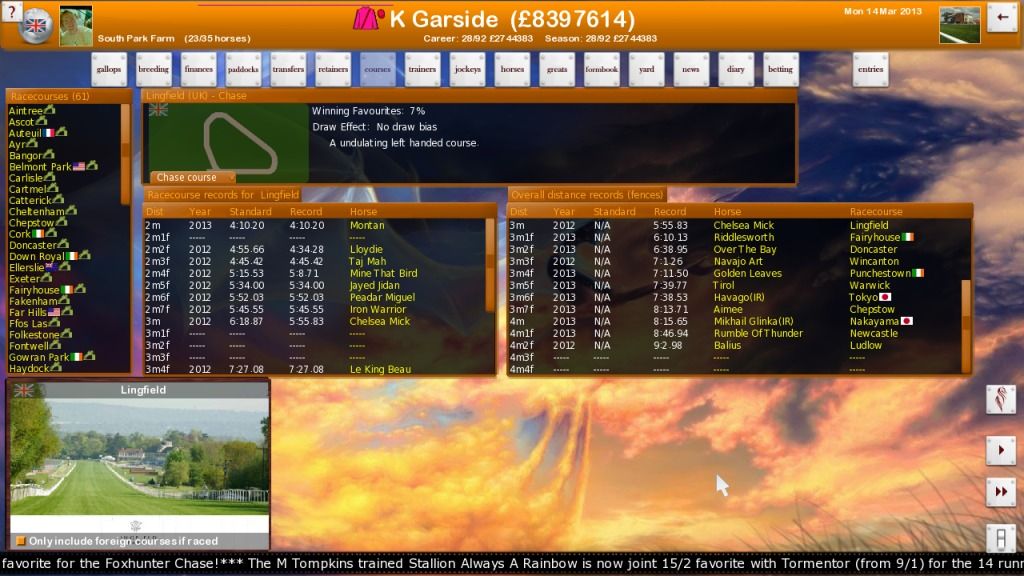The image size is (1024, 576).
Task: Click the Lingfield racecourse photo
Action: click(140, 457)
